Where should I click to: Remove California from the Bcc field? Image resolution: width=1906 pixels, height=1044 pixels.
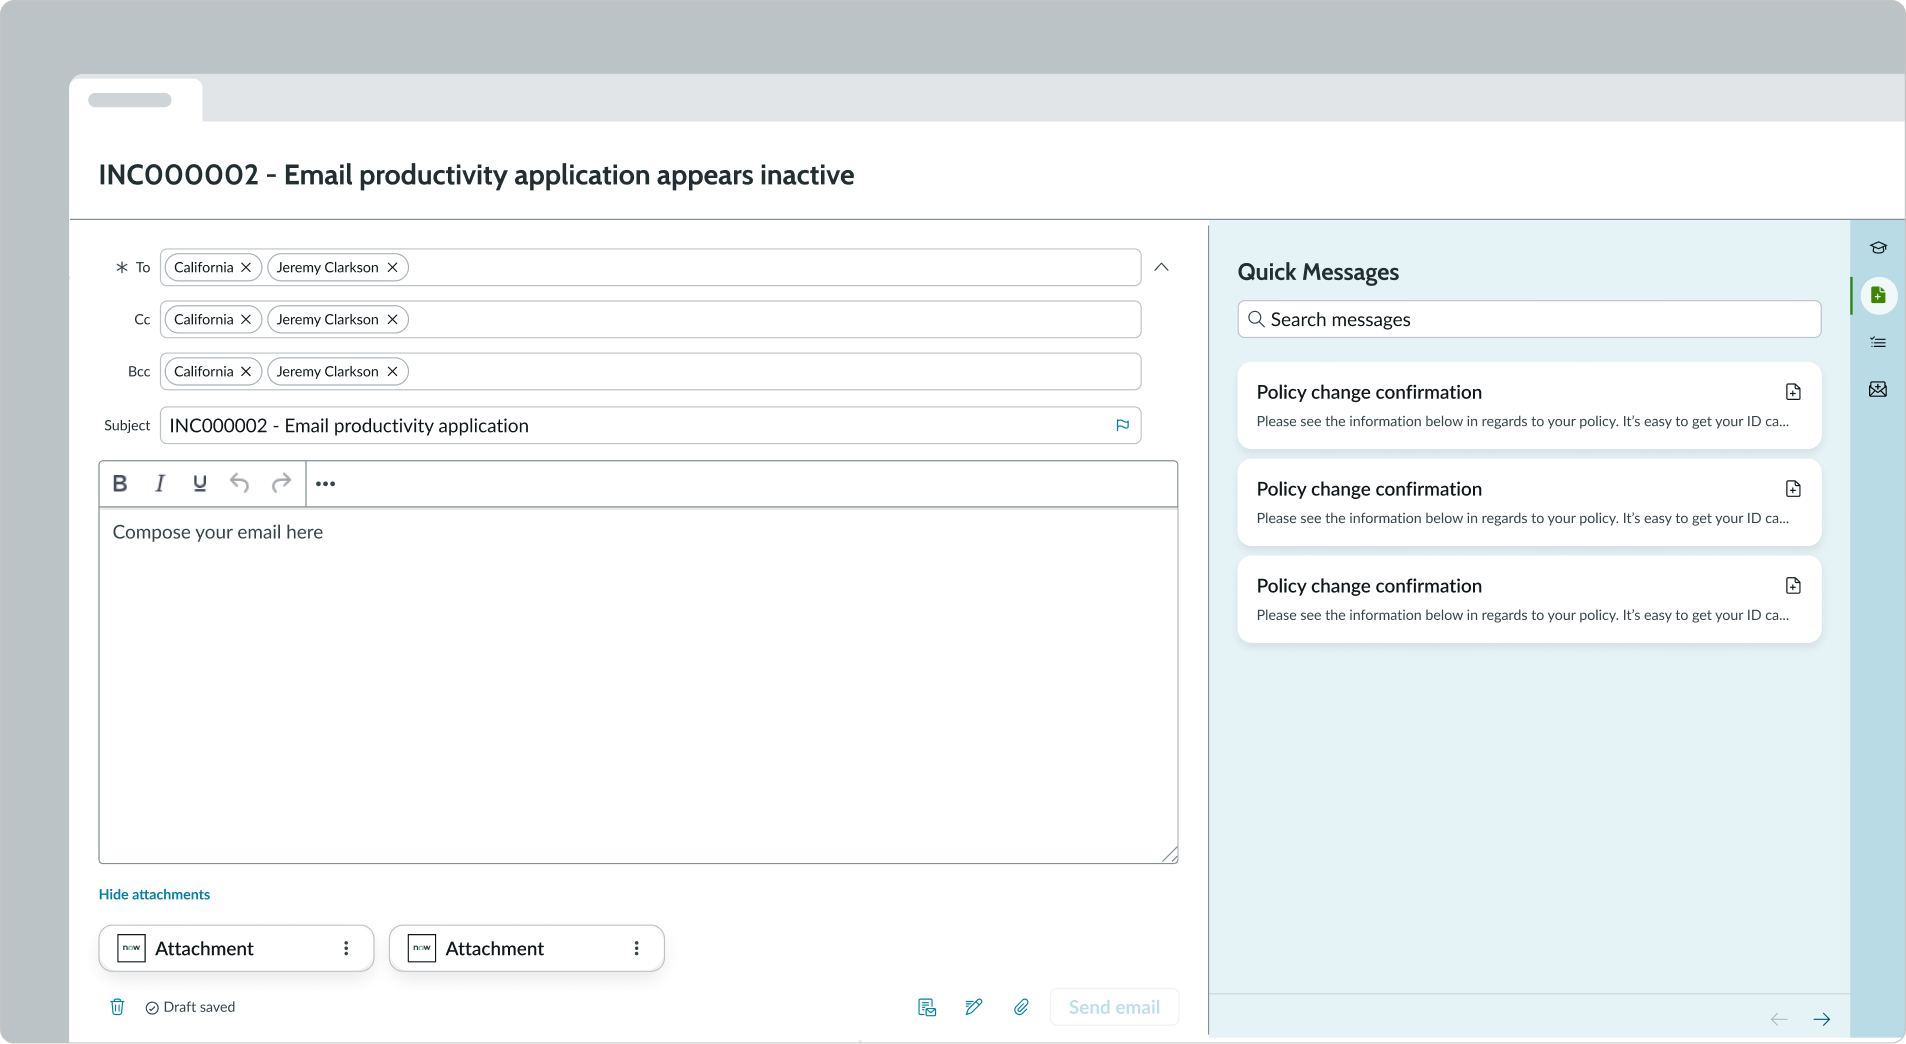click(246, 372)
